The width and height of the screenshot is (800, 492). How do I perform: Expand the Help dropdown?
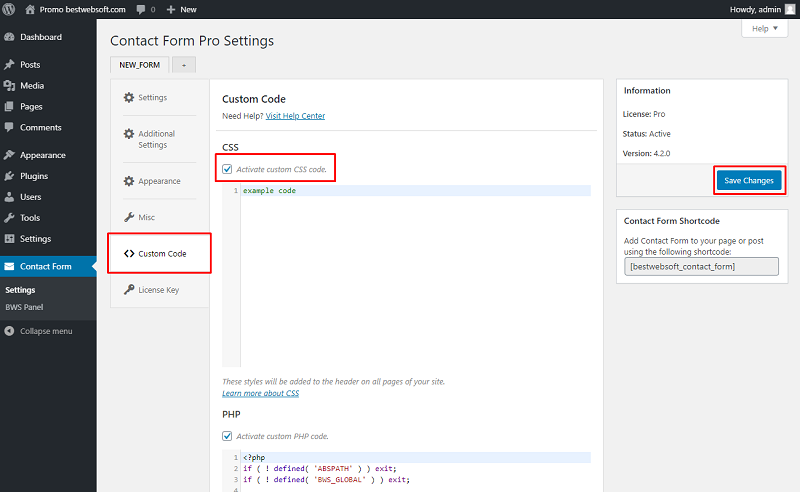click(x=764, y=29)
